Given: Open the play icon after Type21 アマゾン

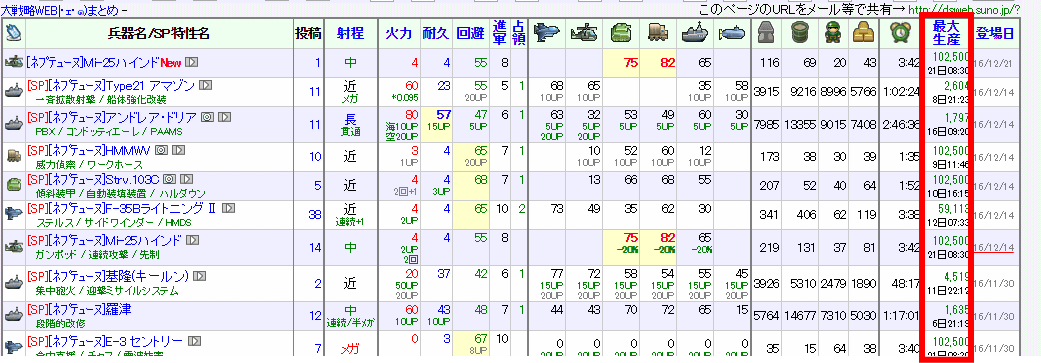Looking at the screenshot, I should [x=205, y=85].
